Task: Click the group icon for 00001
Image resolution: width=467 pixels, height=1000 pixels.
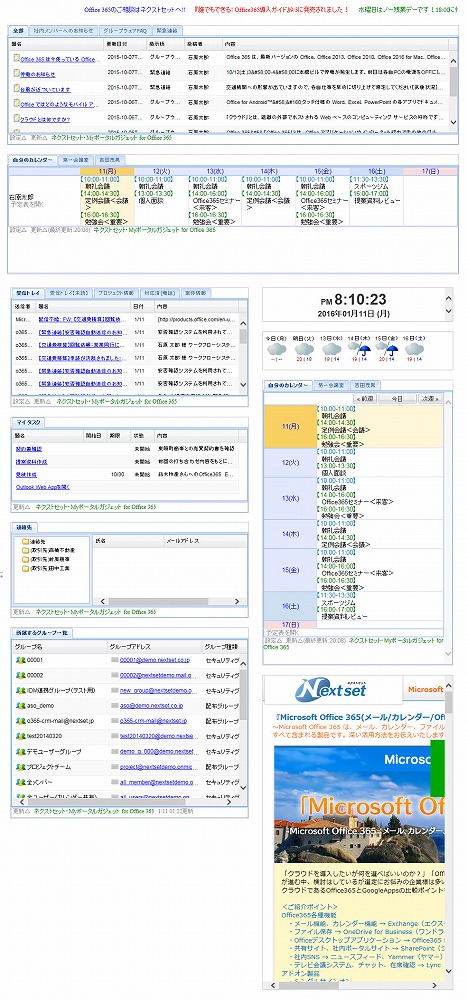Action: tap(20, 659)
